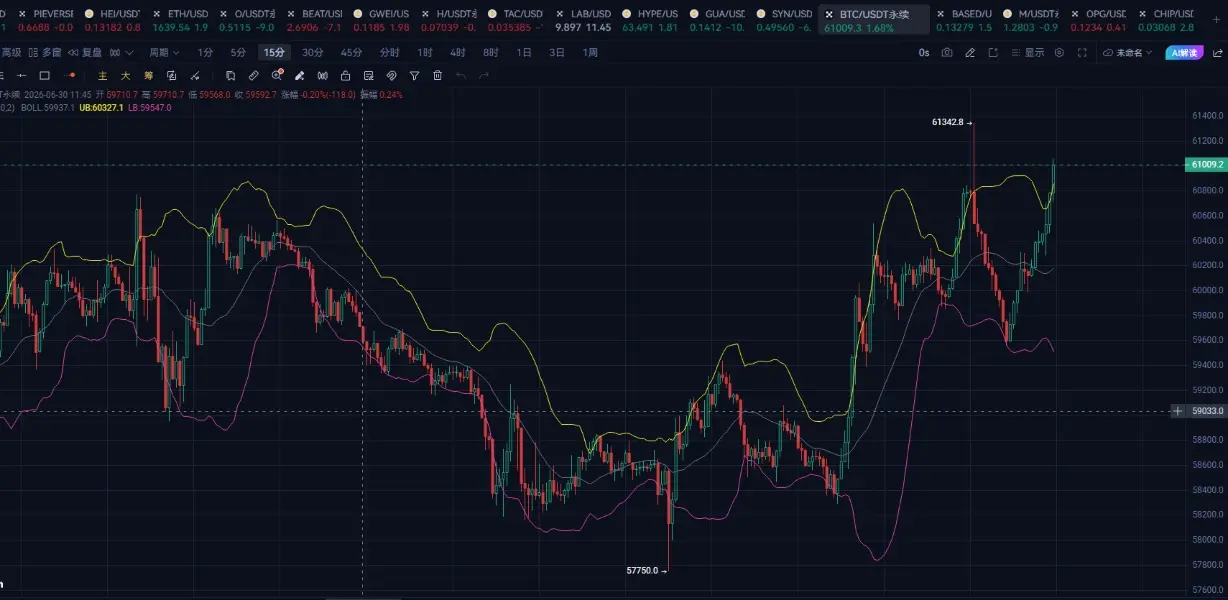Click the screenshot camera icon
The height and width of the screenshot is (600, 1228).
click(x=947, y=52)
